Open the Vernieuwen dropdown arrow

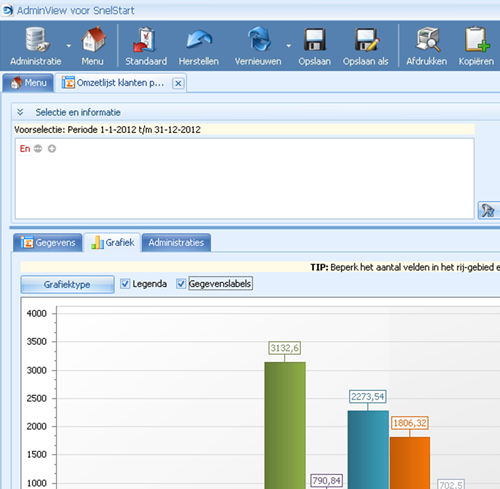[x=288, y=46]
